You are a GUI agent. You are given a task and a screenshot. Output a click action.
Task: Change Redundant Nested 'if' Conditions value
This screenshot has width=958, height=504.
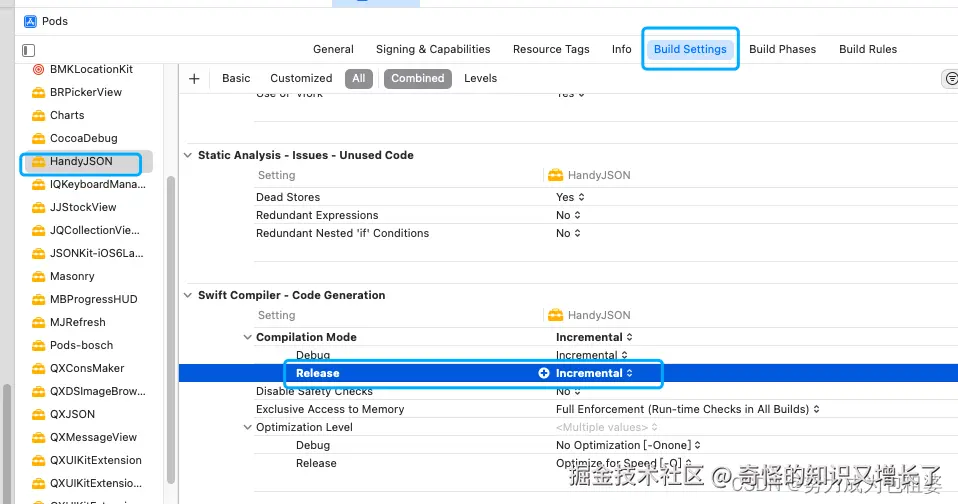click(568, 233)
